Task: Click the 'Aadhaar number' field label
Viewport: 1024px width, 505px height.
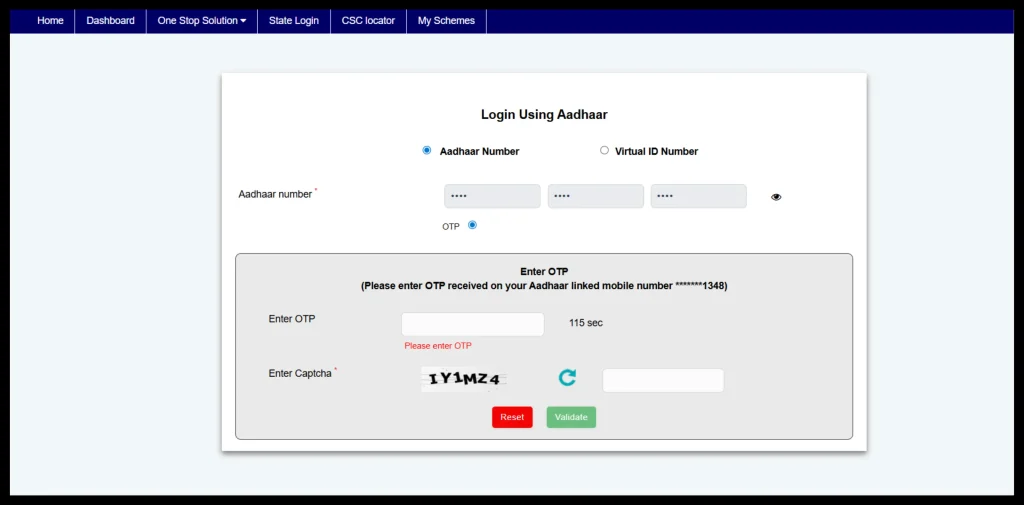Action: pos(275,194)
